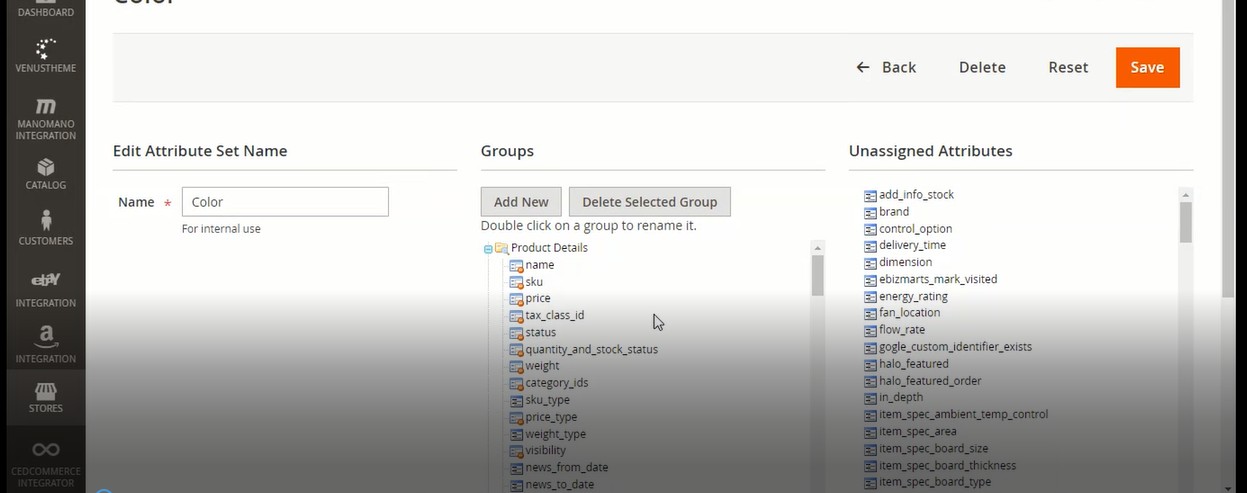Select item_spec_board_thickness attribute
Image resolution: width=1247 pixels, height=493 pixels.
pyautogui.click(x=948, y=465)
